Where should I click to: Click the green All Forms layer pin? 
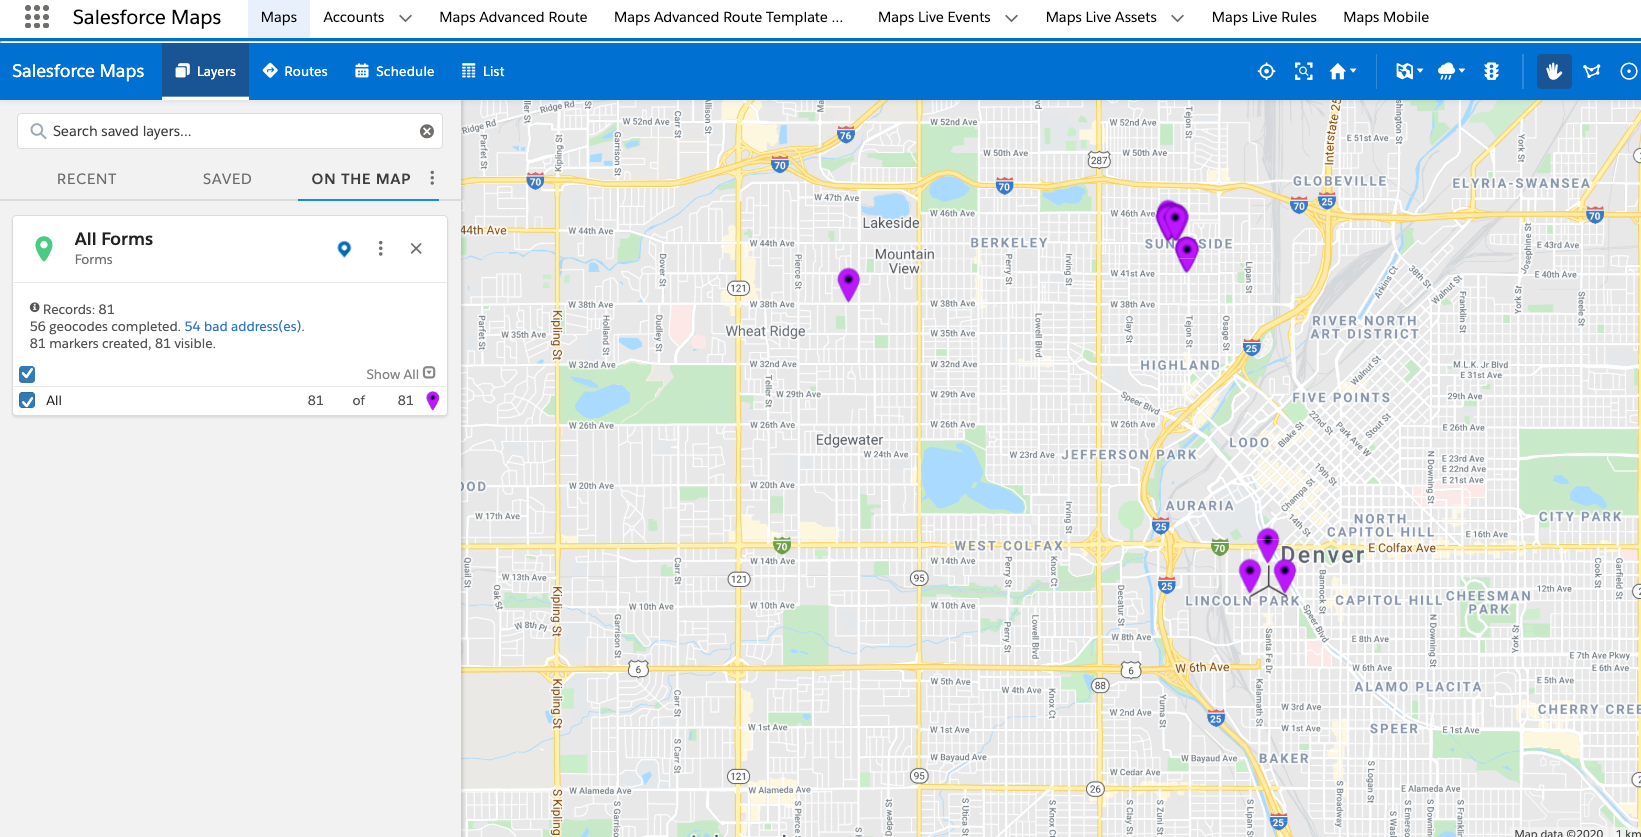43,249
